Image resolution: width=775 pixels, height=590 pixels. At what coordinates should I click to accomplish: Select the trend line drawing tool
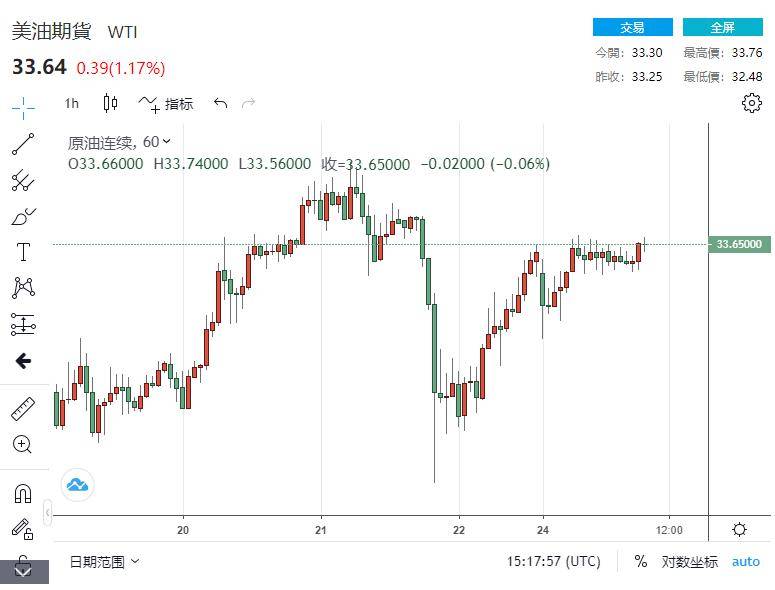pos(23,144)
